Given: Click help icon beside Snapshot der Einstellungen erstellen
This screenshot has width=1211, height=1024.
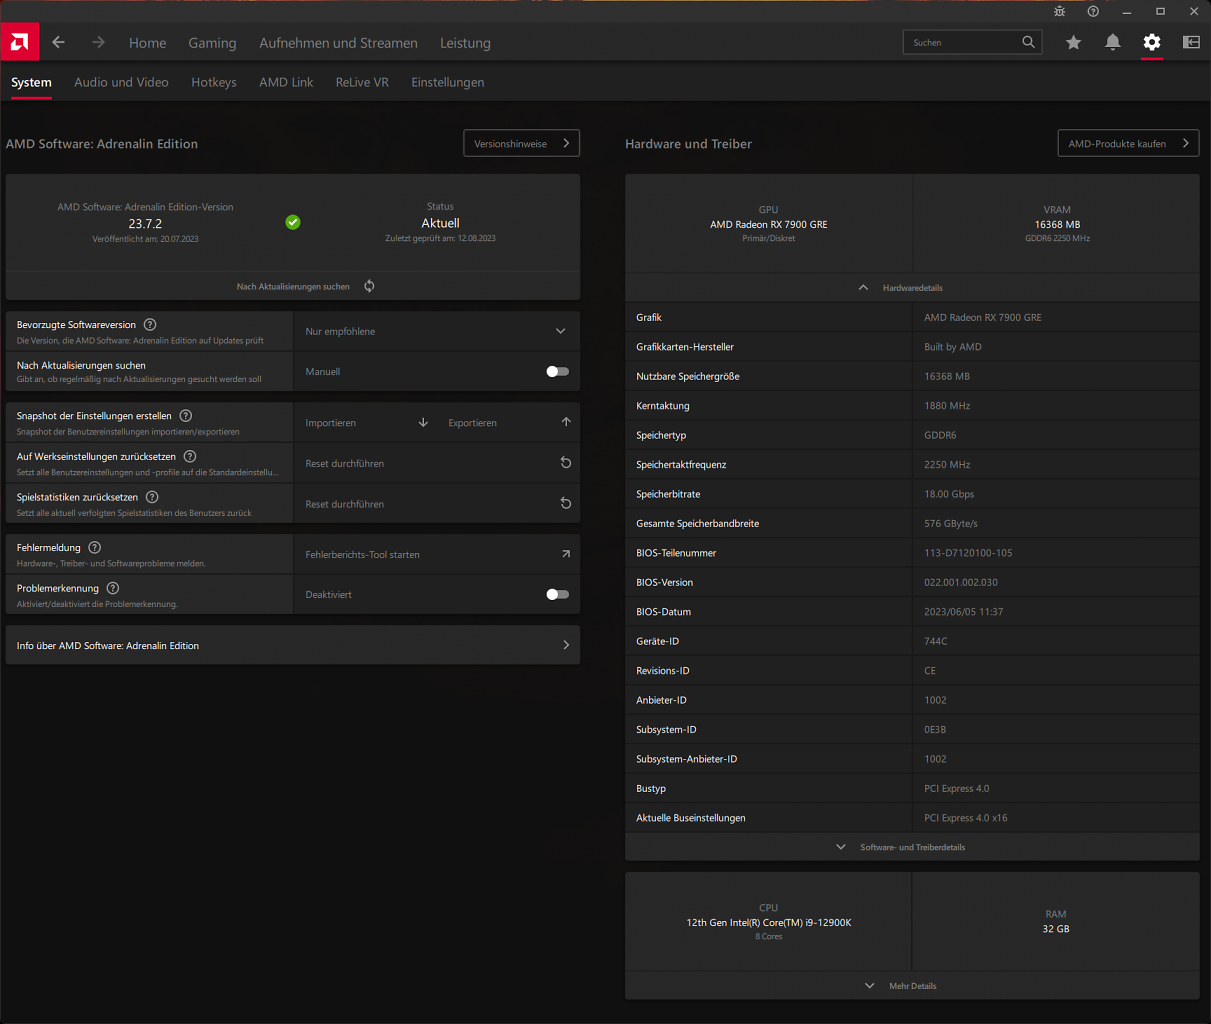Looking at the screenshot, I should 185,415.
